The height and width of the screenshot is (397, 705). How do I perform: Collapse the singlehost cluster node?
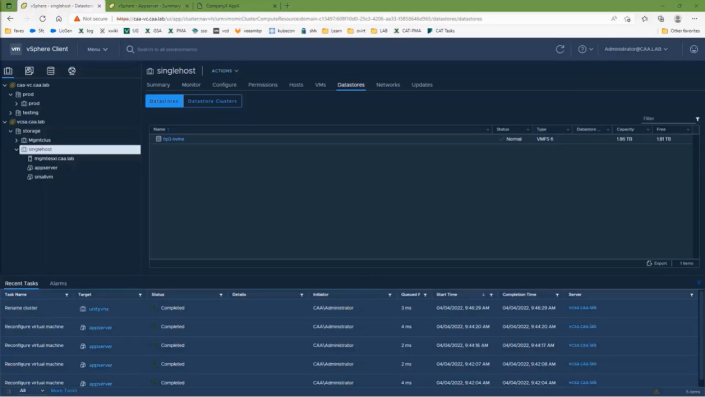17,149
